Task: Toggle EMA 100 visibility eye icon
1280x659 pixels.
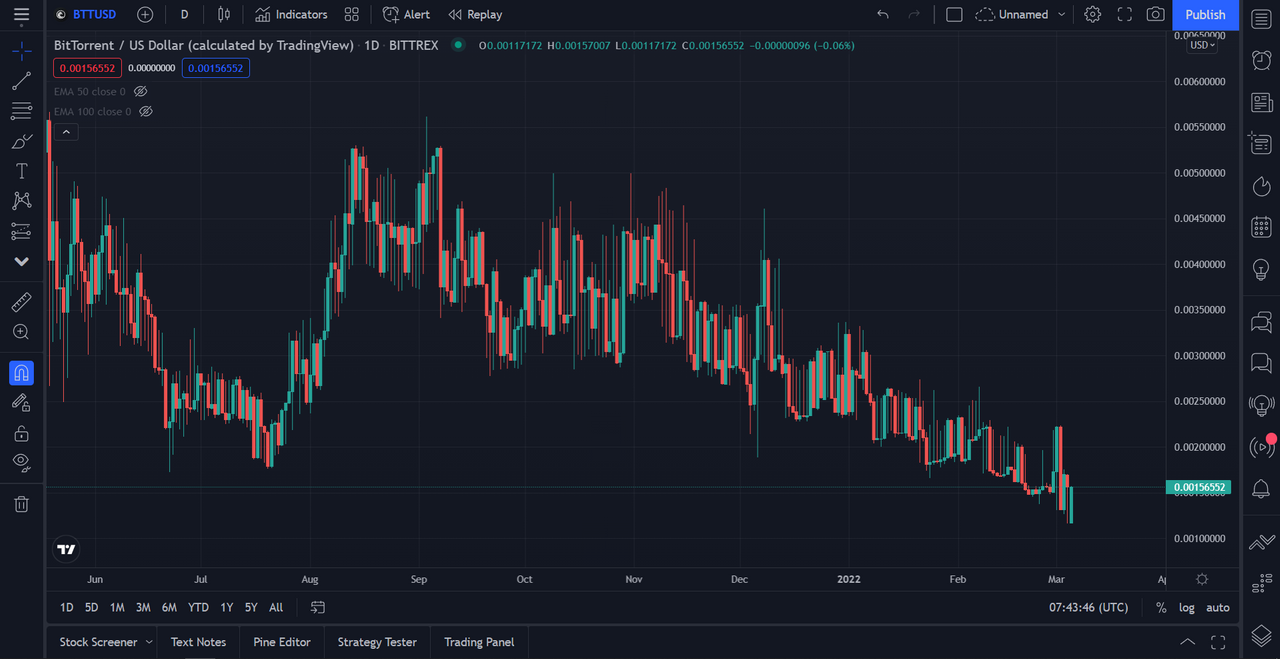Action: coord(146,111)
